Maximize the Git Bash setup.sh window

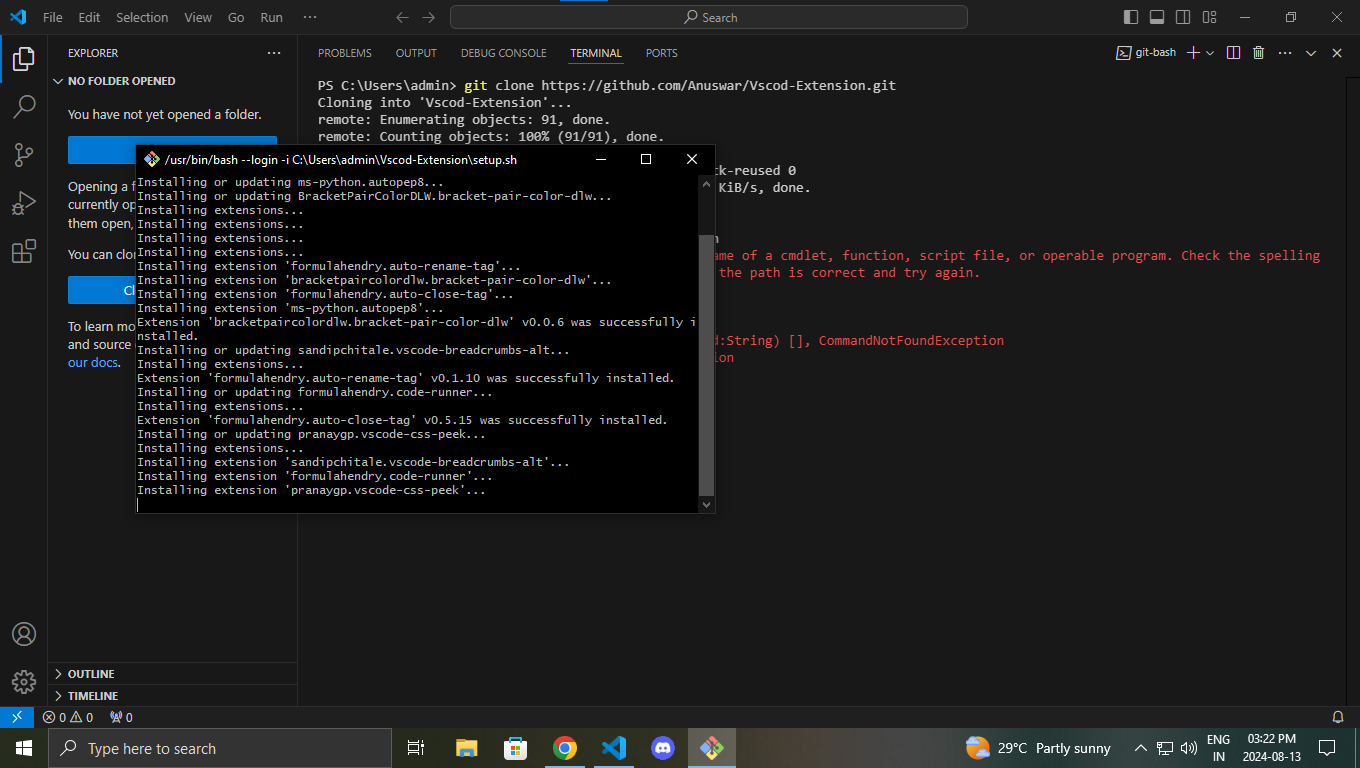(x=646, y=159)
